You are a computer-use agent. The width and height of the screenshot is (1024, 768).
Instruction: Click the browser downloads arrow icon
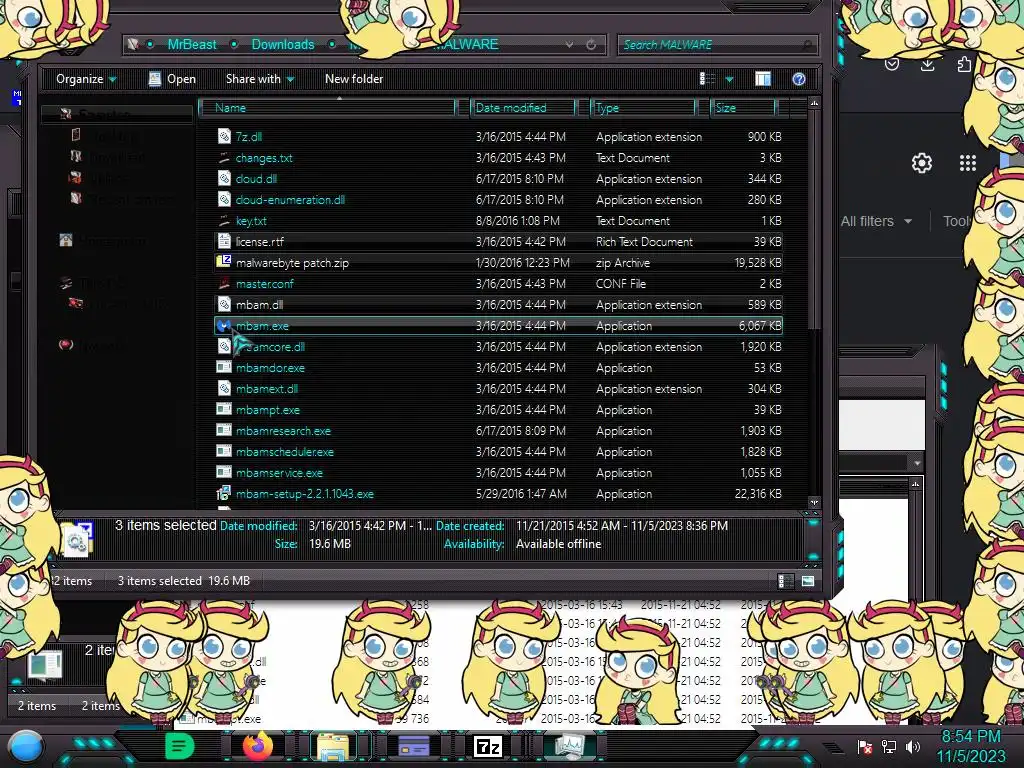coord(927,65)
